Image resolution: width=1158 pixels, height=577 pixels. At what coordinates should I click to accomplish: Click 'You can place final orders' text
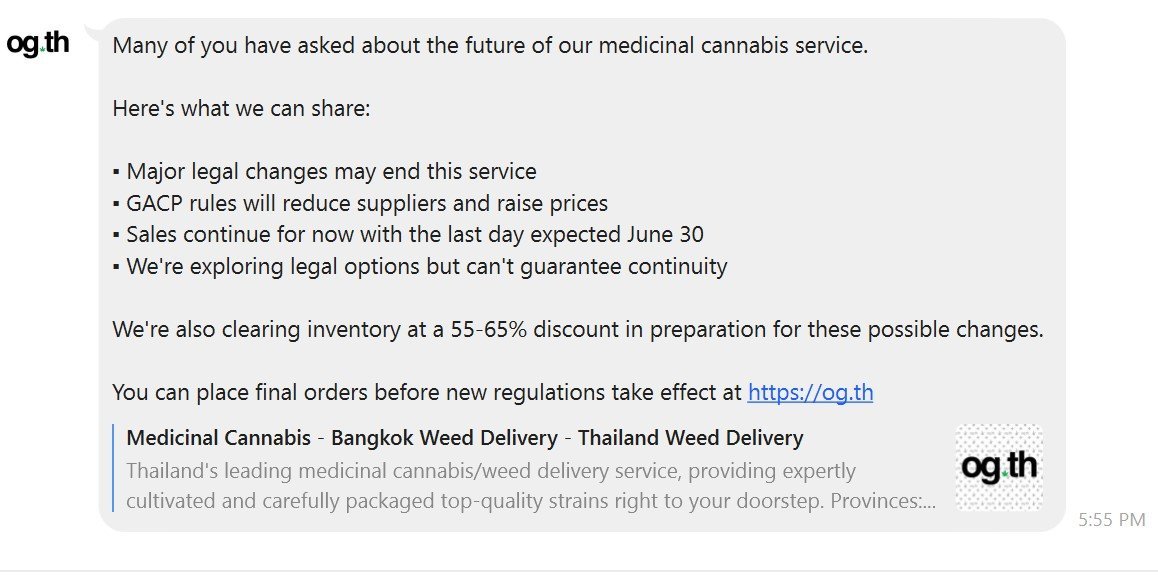pos(241,392)
